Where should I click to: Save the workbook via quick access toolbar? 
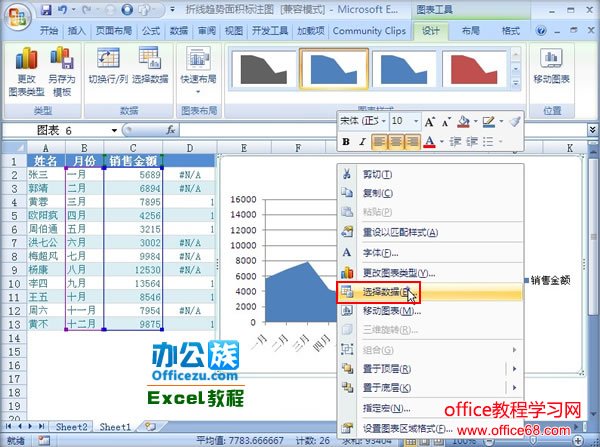coord(46,10)
